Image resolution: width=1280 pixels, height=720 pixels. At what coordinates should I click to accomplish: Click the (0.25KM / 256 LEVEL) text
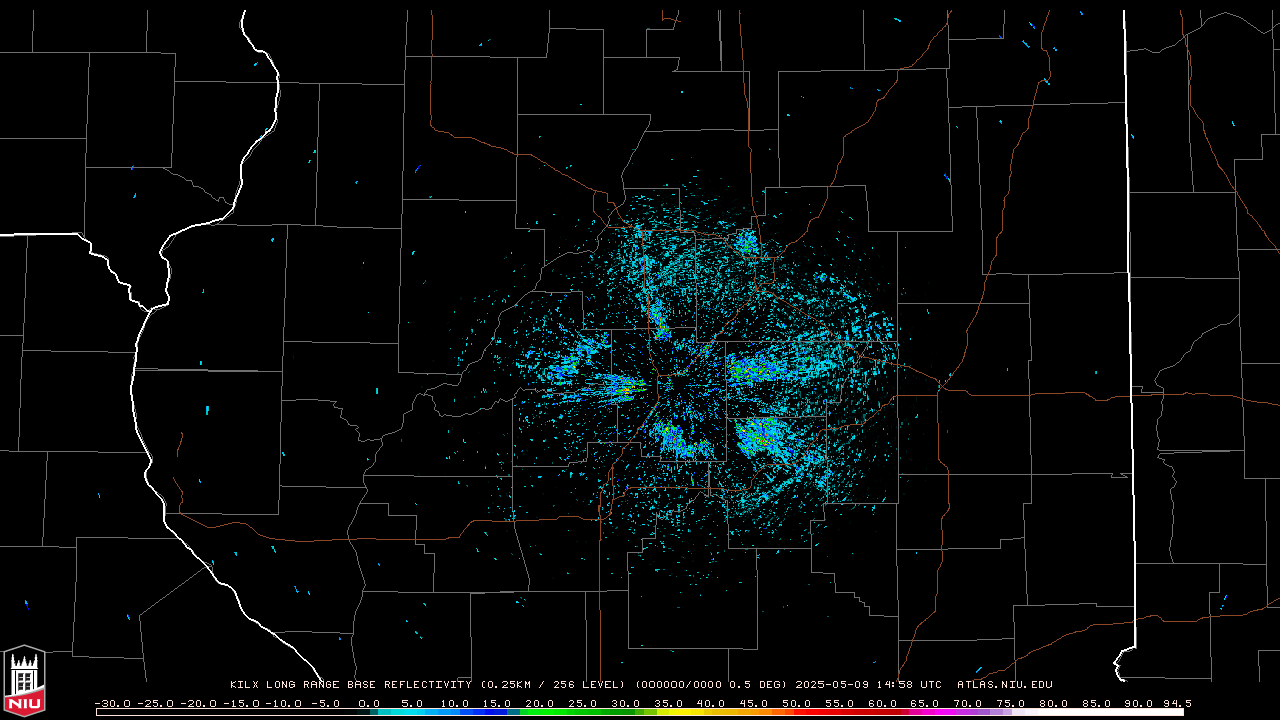click(x=552, y=685)
